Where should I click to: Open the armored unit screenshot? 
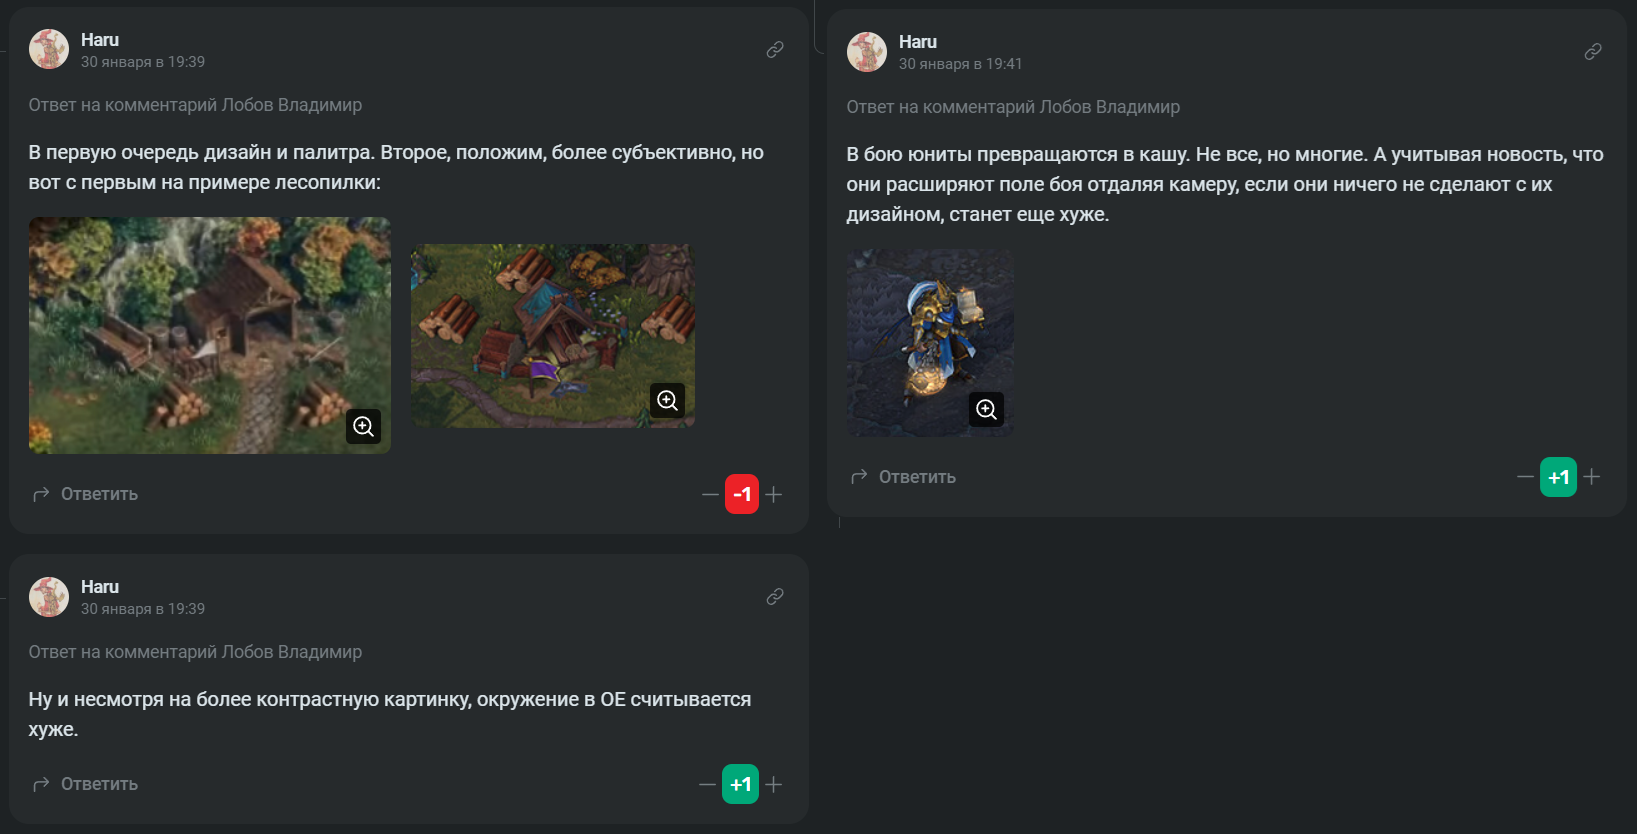(x=930, y=342)
